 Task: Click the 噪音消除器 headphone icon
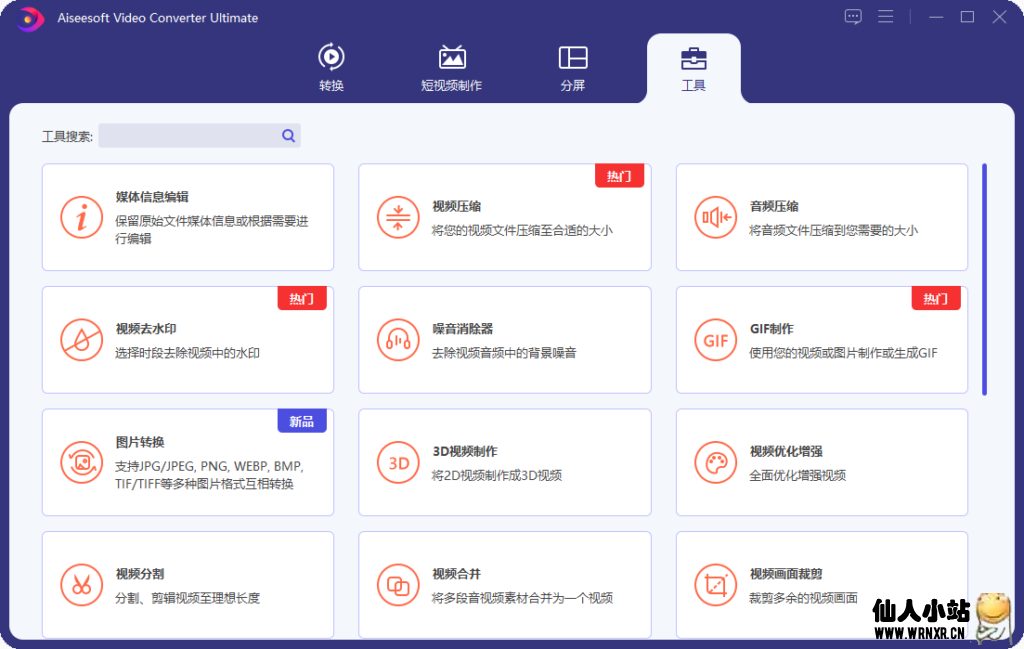(398, 340)
